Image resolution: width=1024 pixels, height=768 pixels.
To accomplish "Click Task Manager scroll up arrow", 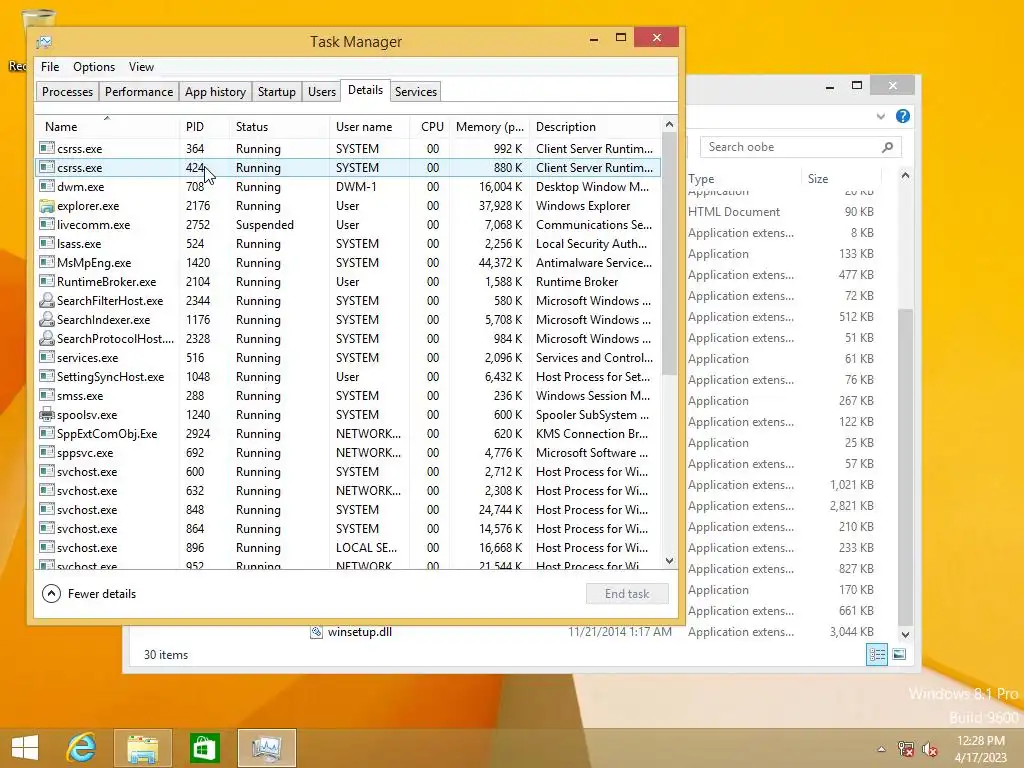I will (669, 124).
